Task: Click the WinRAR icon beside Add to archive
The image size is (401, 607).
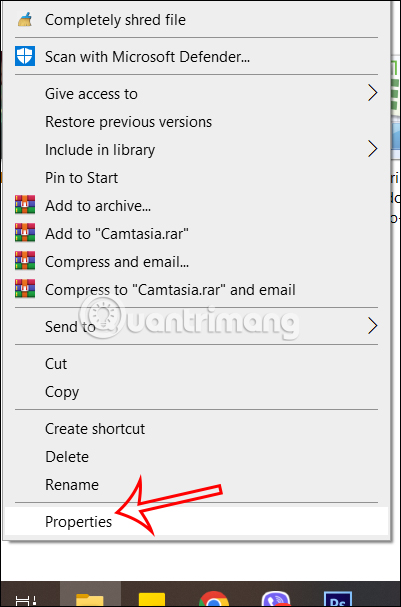Action: [x=25, y=205]
